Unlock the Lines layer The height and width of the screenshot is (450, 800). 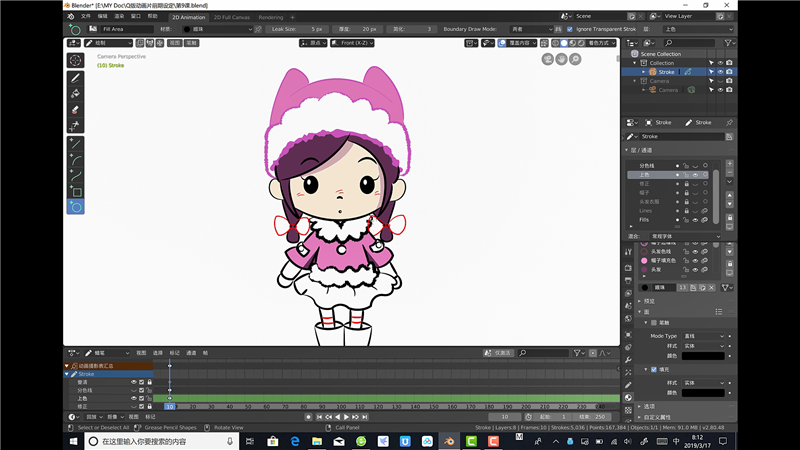pyautogui.click(x=686, y=211)
